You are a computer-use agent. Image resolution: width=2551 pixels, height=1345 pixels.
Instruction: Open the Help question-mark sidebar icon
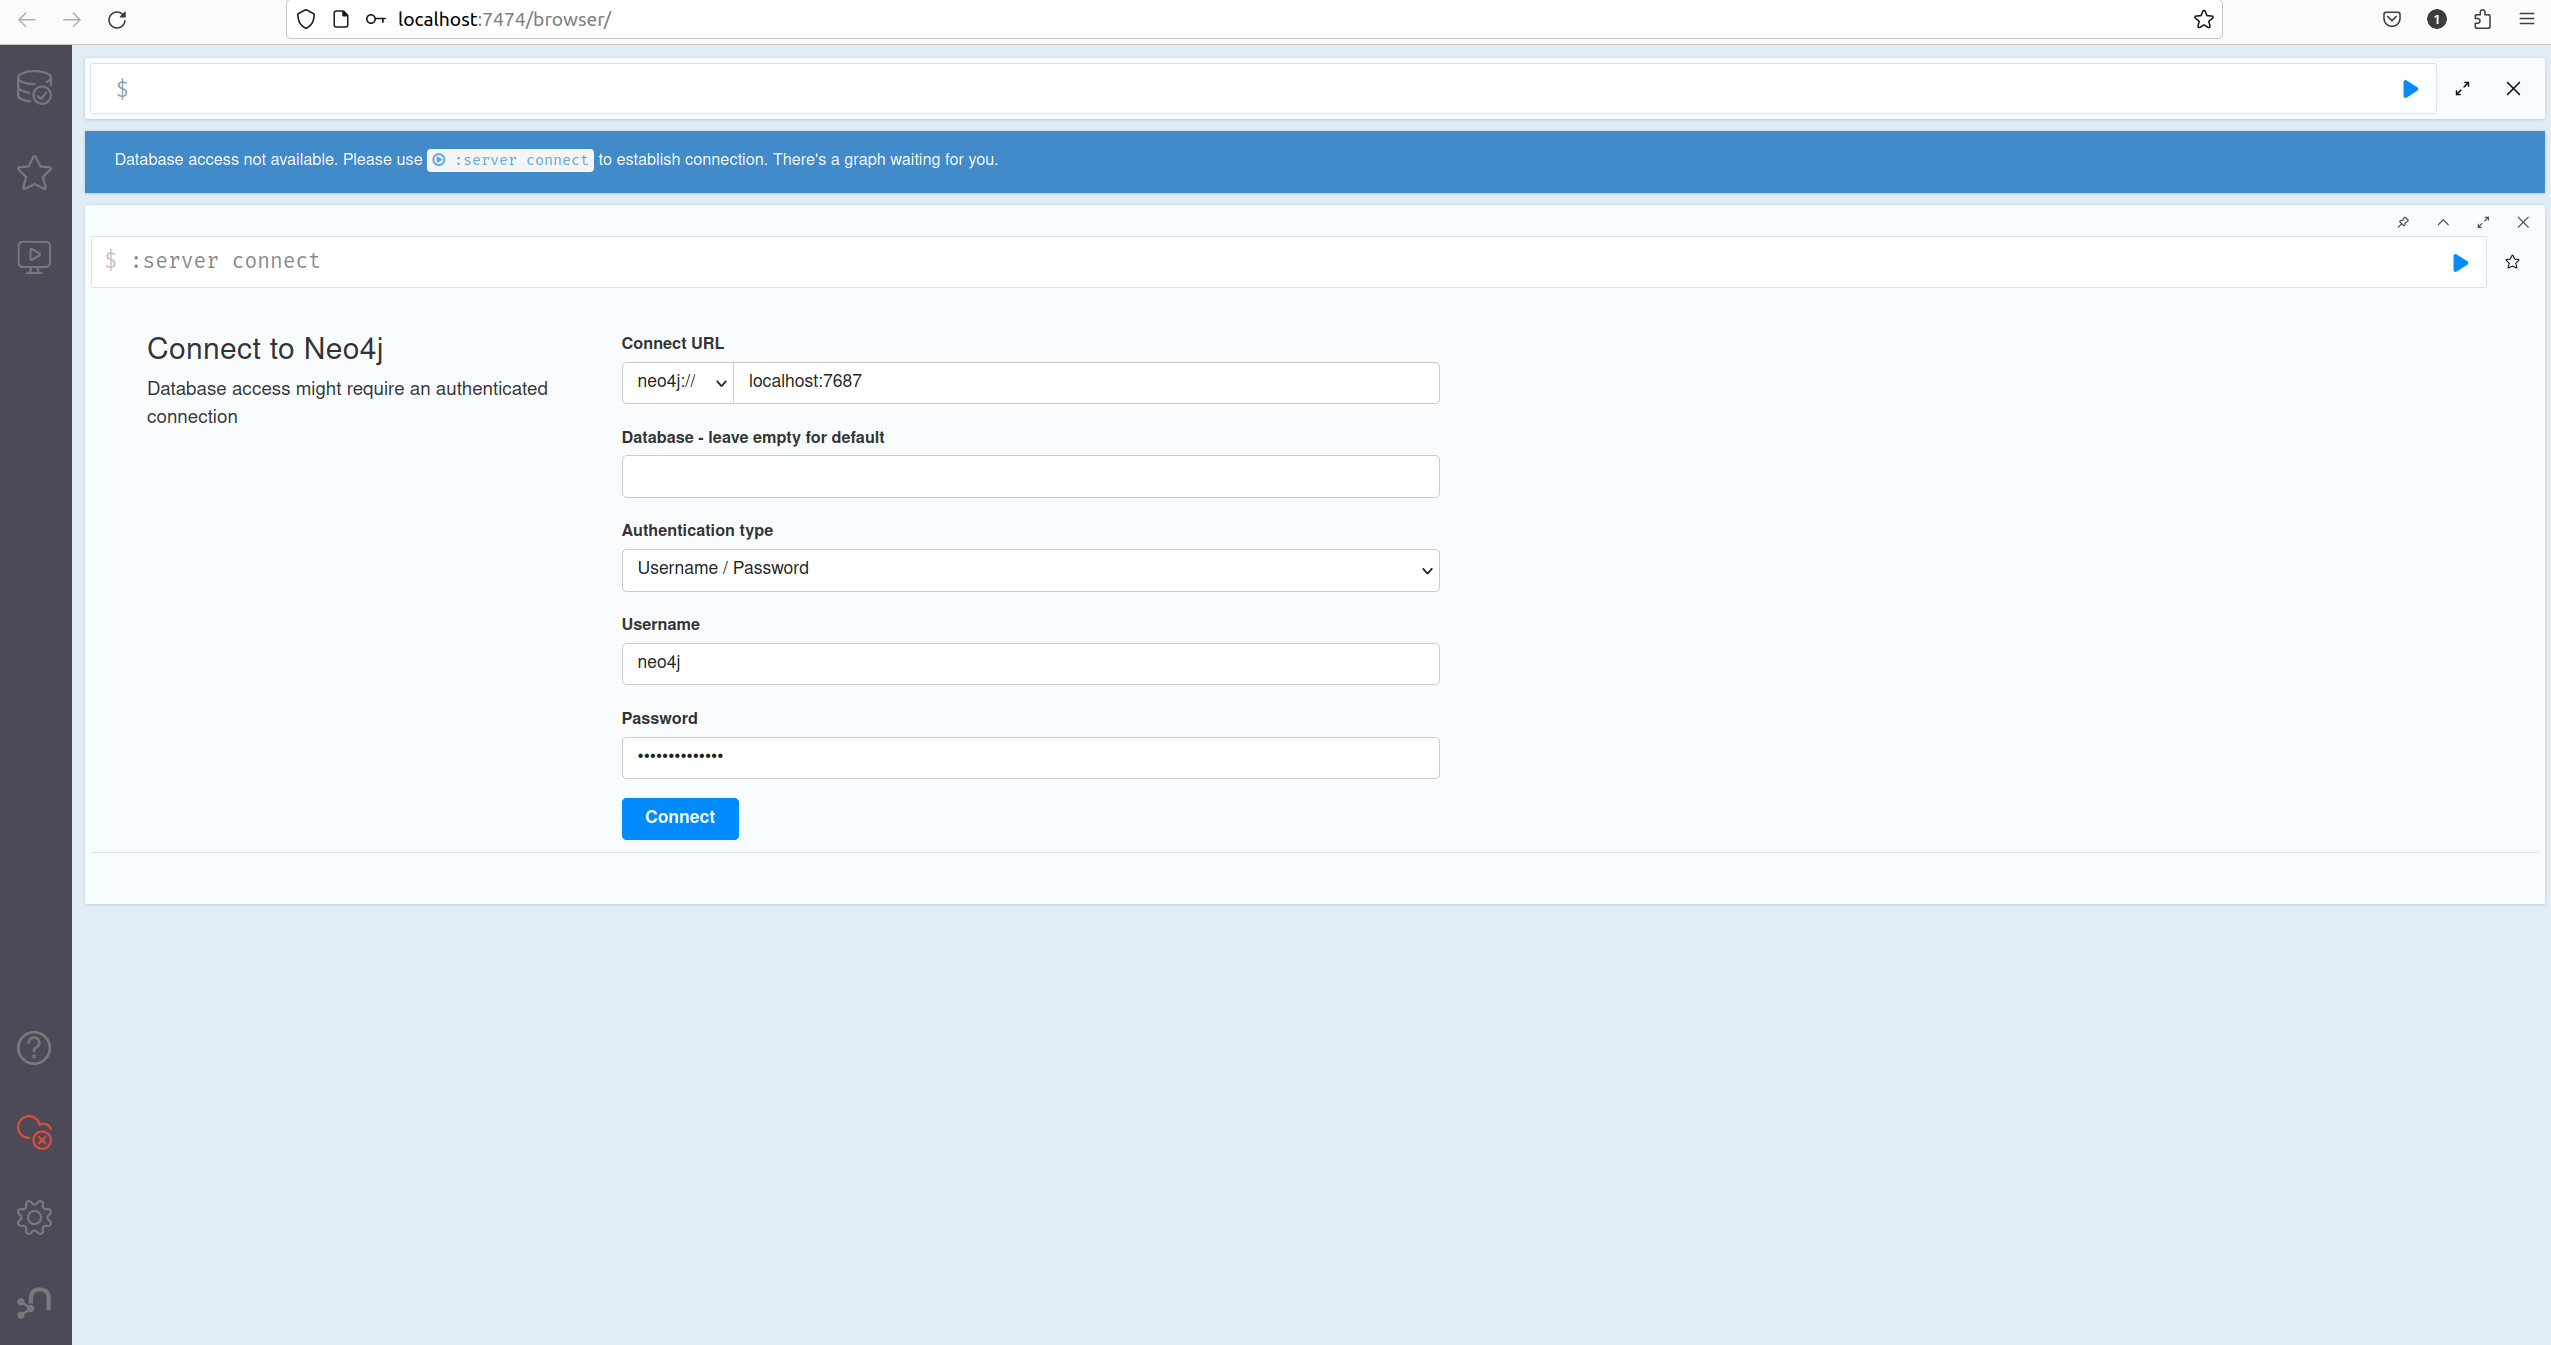34,1048
